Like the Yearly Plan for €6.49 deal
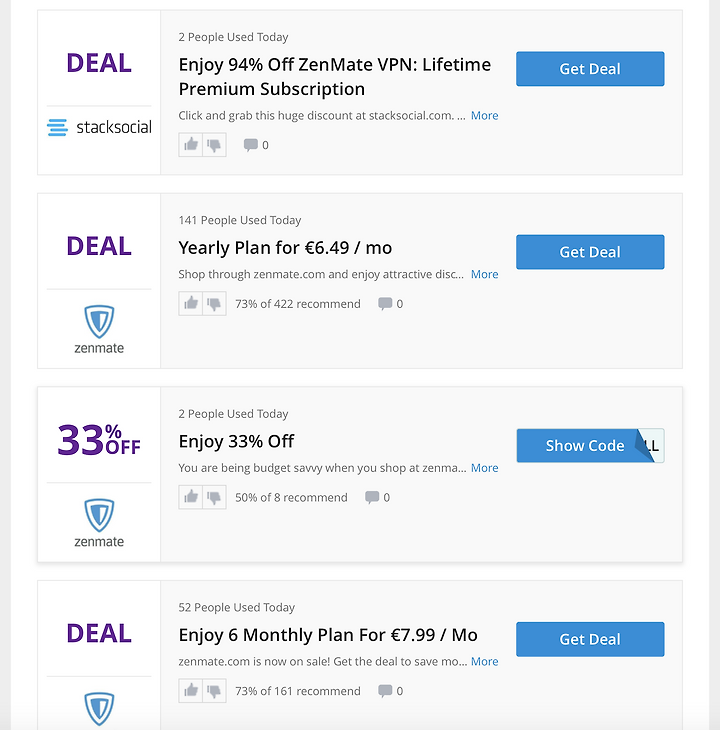The height and width of the screenshot is (730, 720). click(191, 304)
